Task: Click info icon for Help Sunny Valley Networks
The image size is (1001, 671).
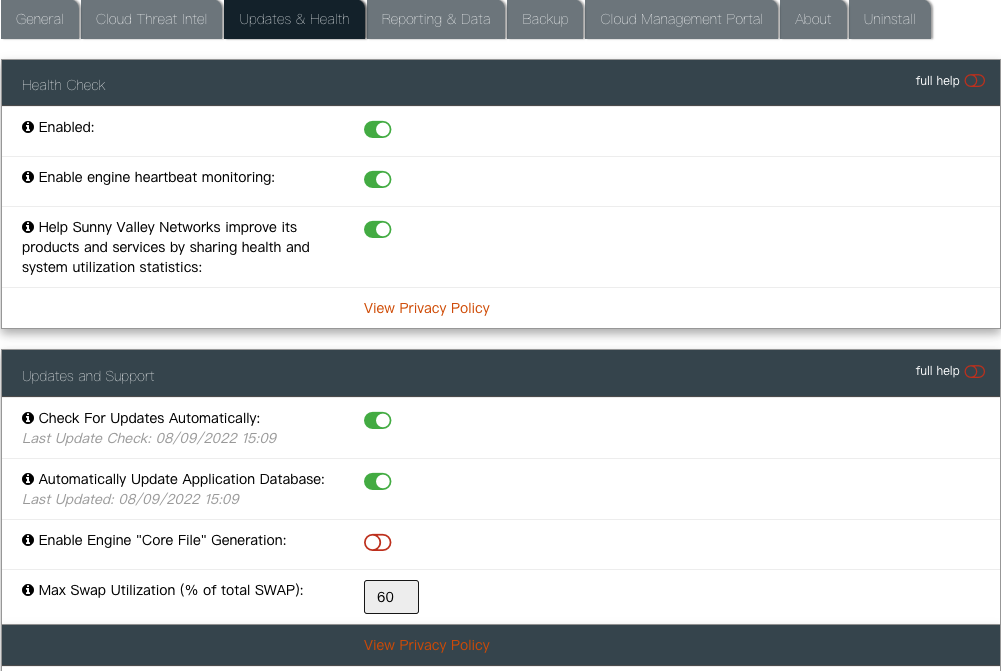Action: (28, 228)
